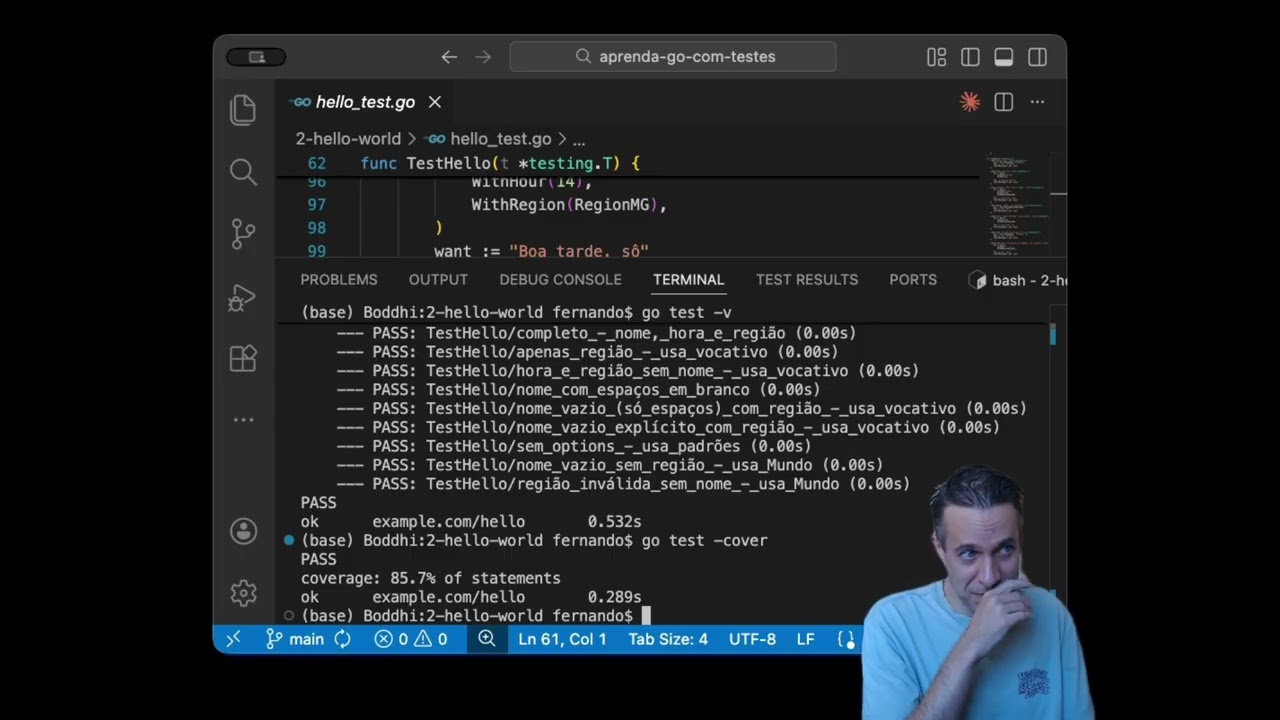Switch to the PROBLEMS panel tab
1280x720 pixels.
click(339, 280)
